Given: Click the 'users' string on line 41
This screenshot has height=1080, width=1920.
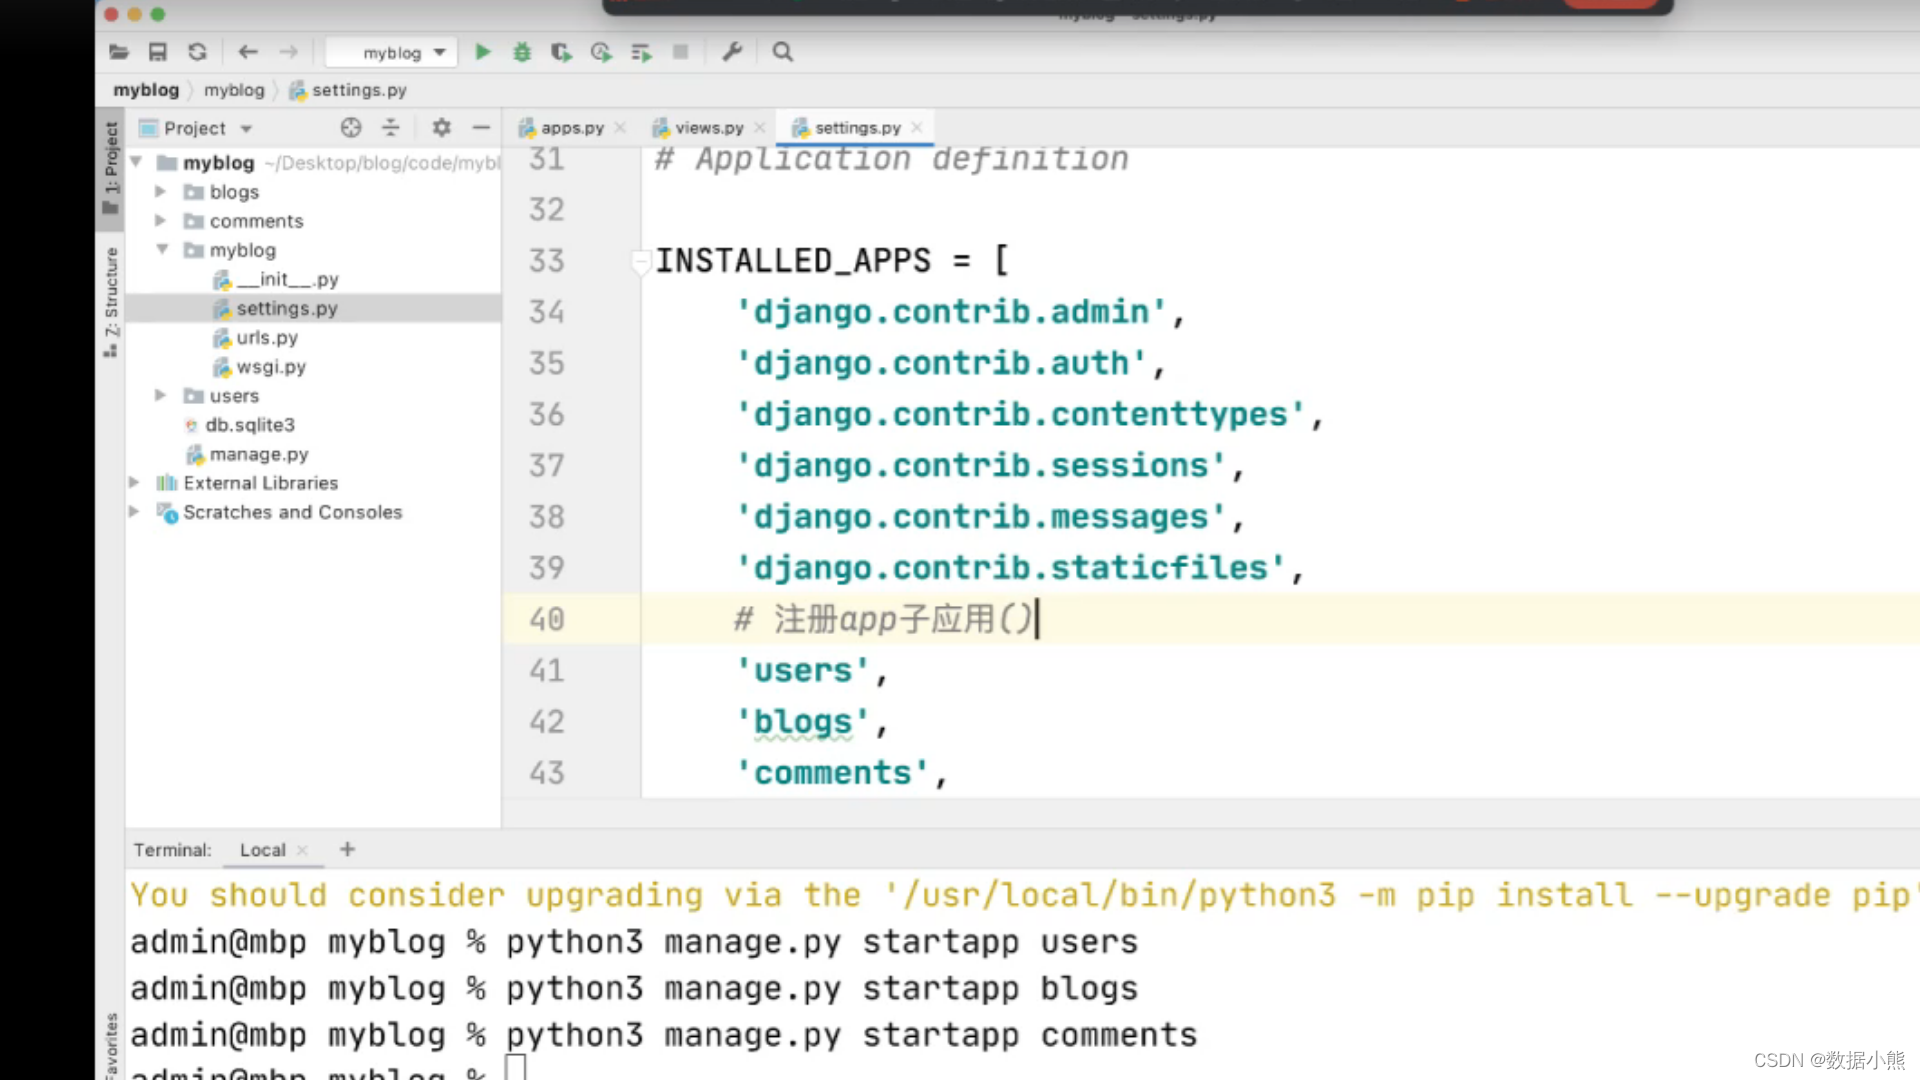Looking at the screenshot, I should 803,671.
